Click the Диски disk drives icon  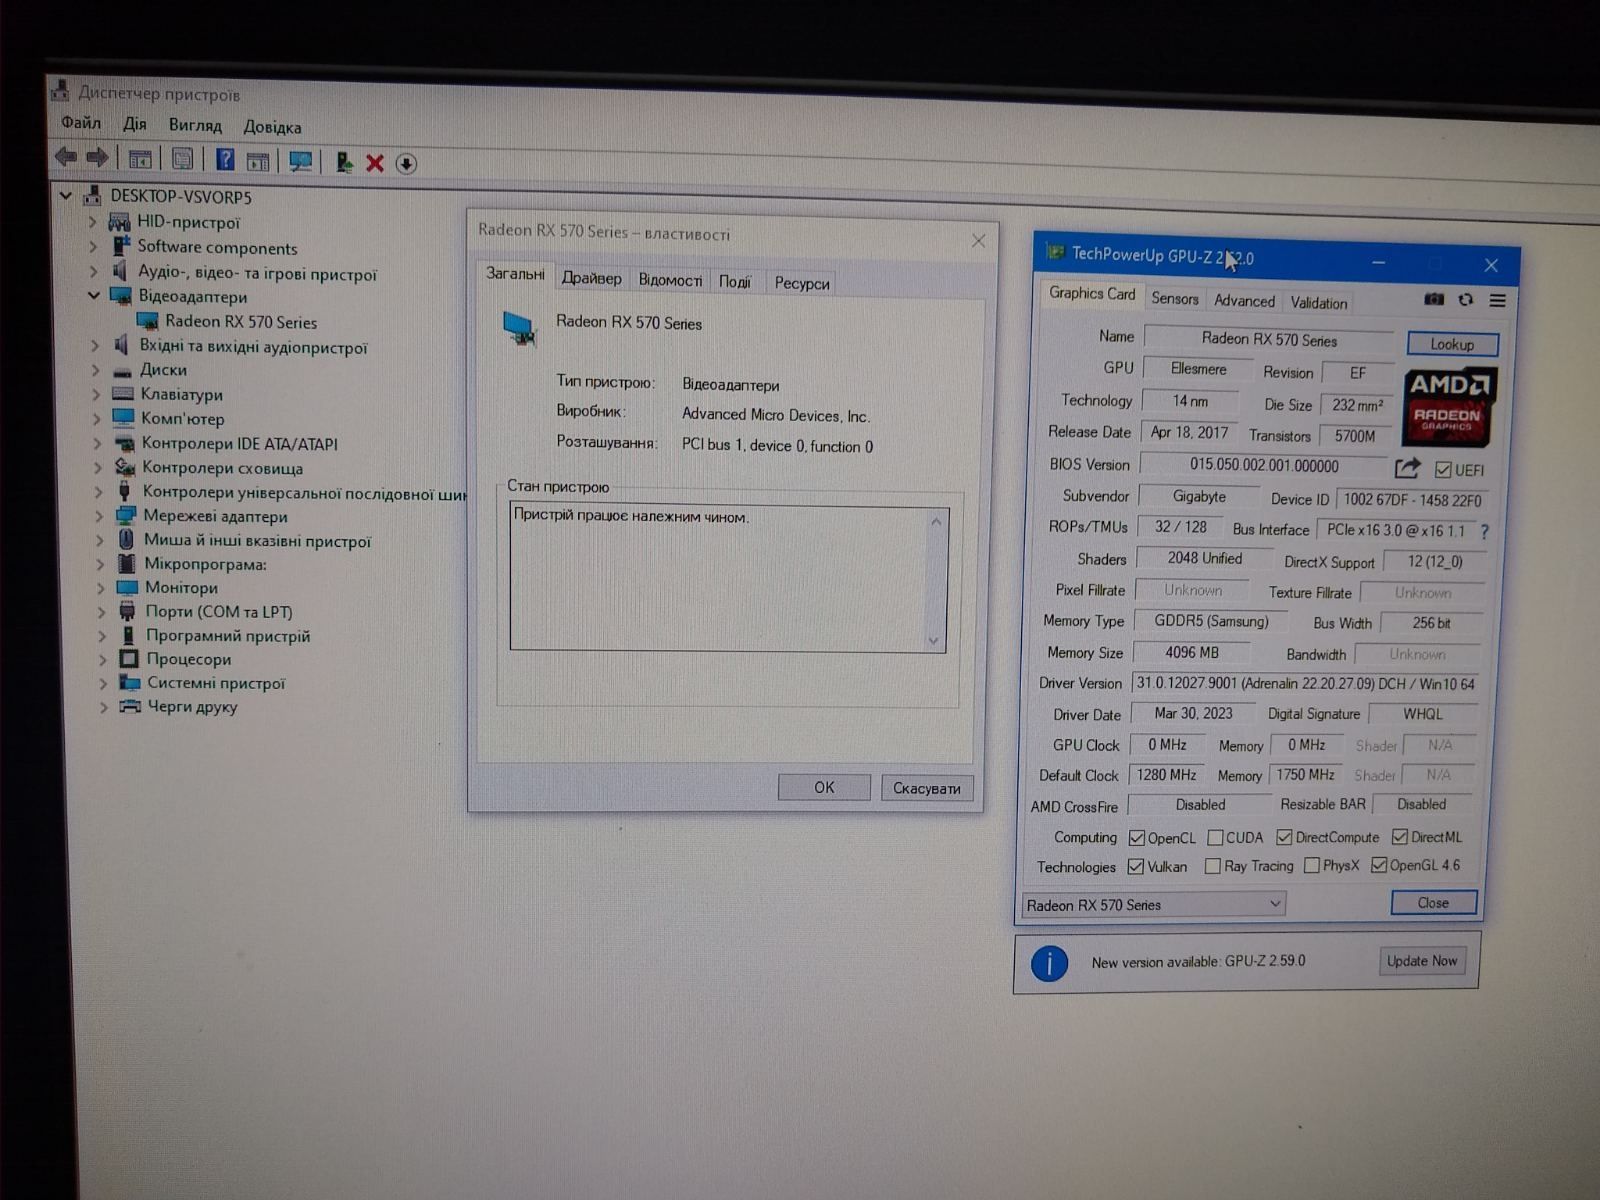[x=122, y=371]
